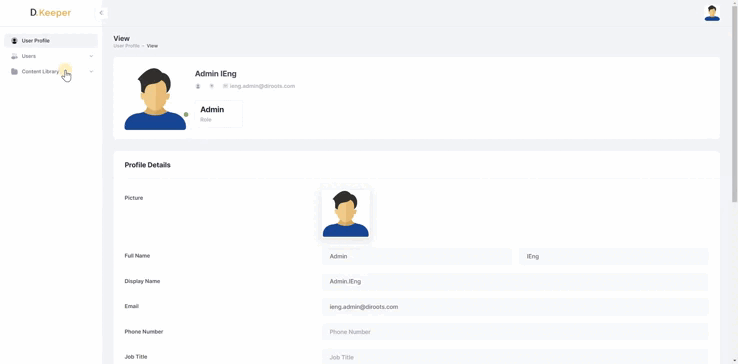Screen dimensions: 738x364
Task: Click the Phone Number input field
Action: [x=515, y=332]
